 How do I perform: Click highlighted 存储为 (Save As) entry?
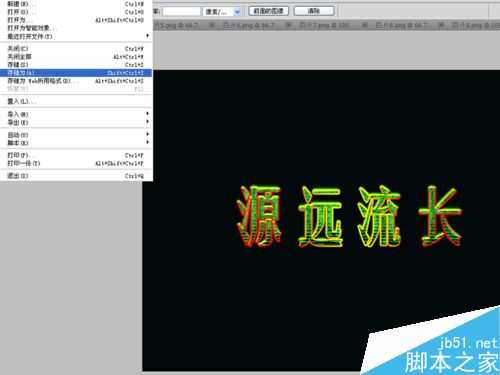coord(76,73)
